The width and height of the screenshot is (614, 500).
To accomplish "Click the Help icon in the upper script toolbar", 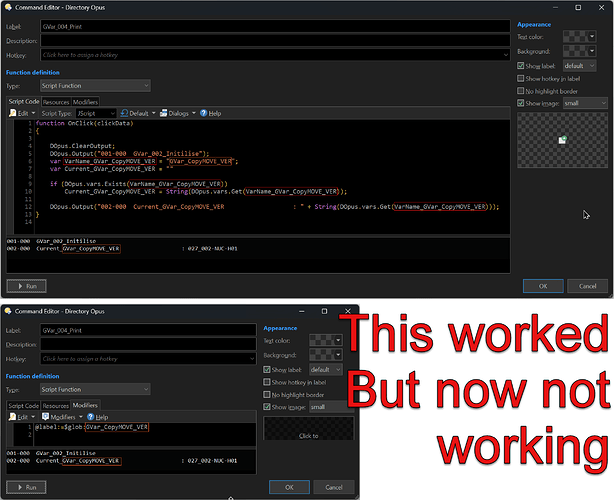I will pos(211,113).
